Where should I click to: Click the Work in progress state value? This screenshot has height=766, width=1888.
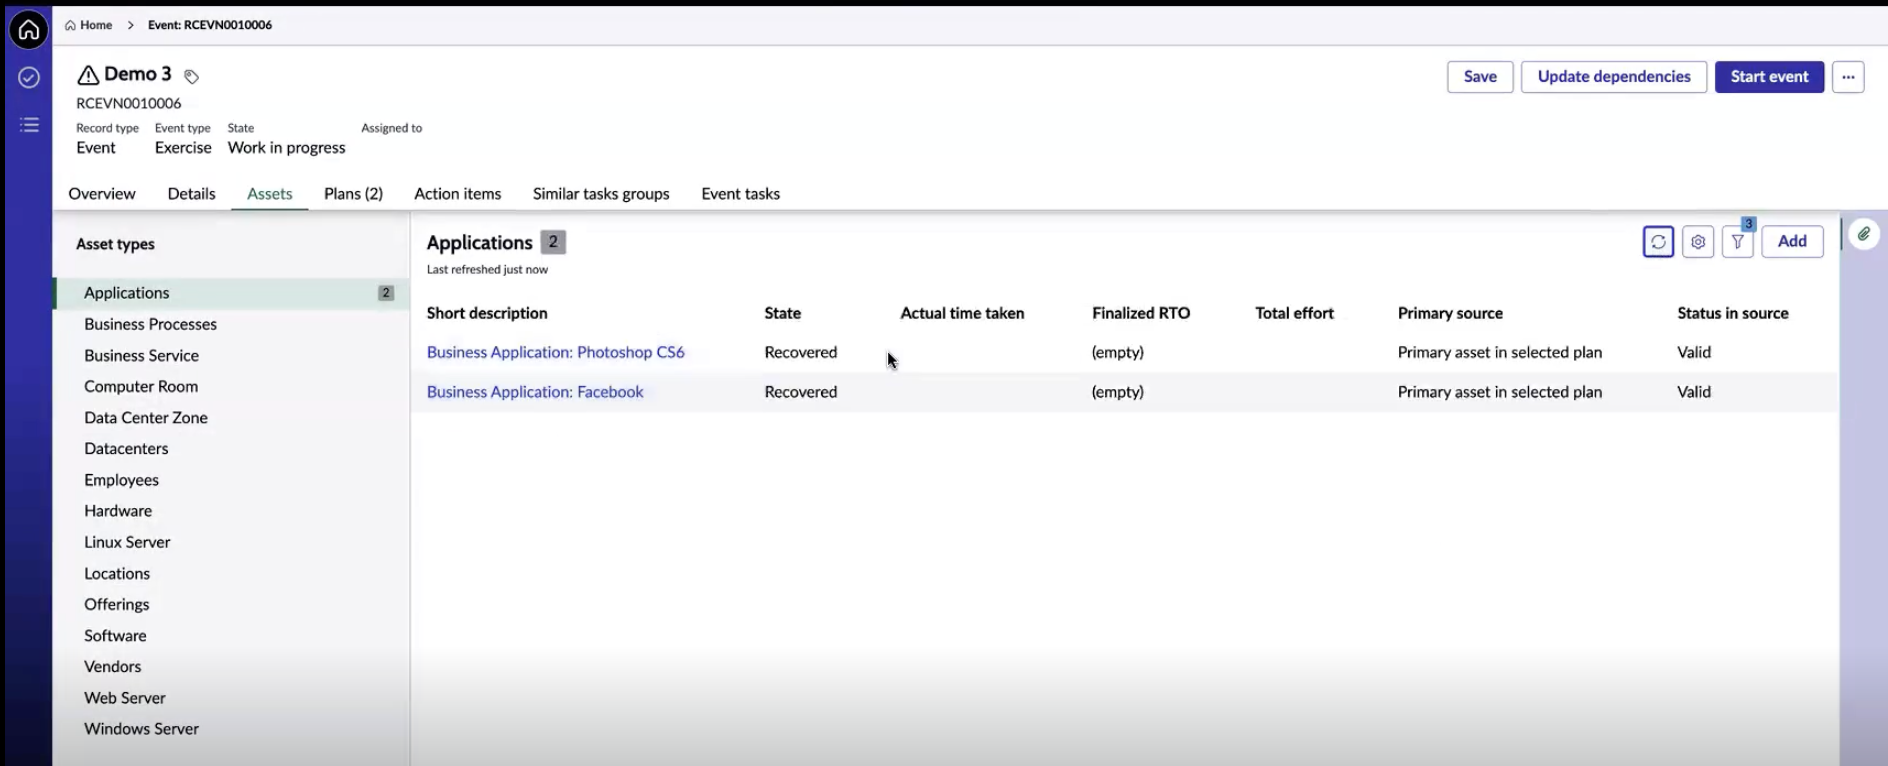[x=286, y=148]
